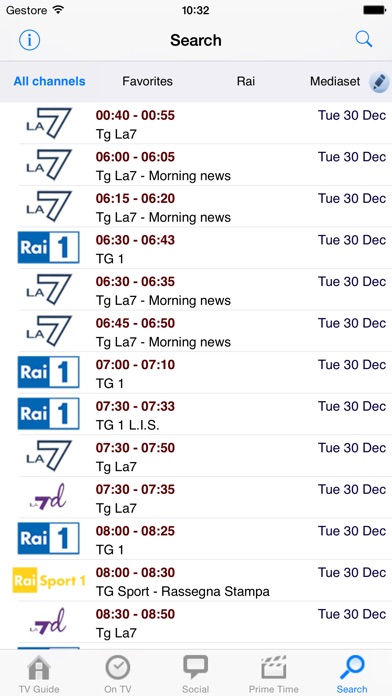This screenshot has height=696, width=392.
Task: Select the Rai channel filter
Action: coord(246,81)
